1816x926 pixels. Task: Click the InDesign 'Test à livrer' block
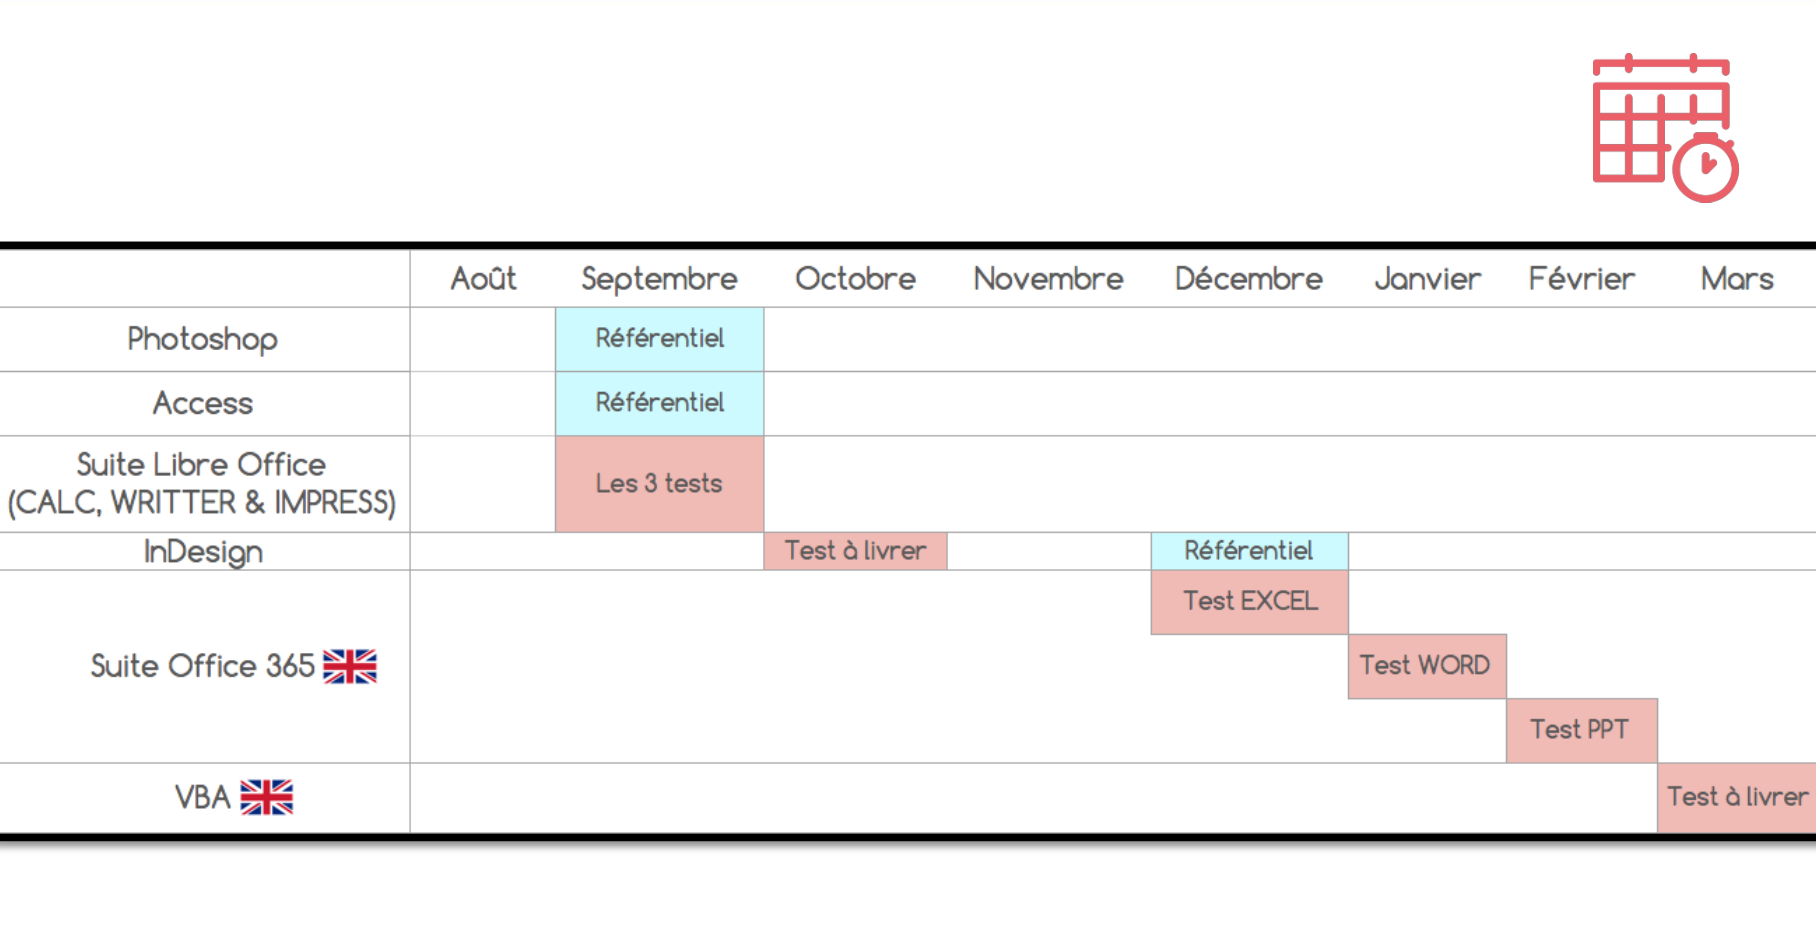click(x=855, y=551)
